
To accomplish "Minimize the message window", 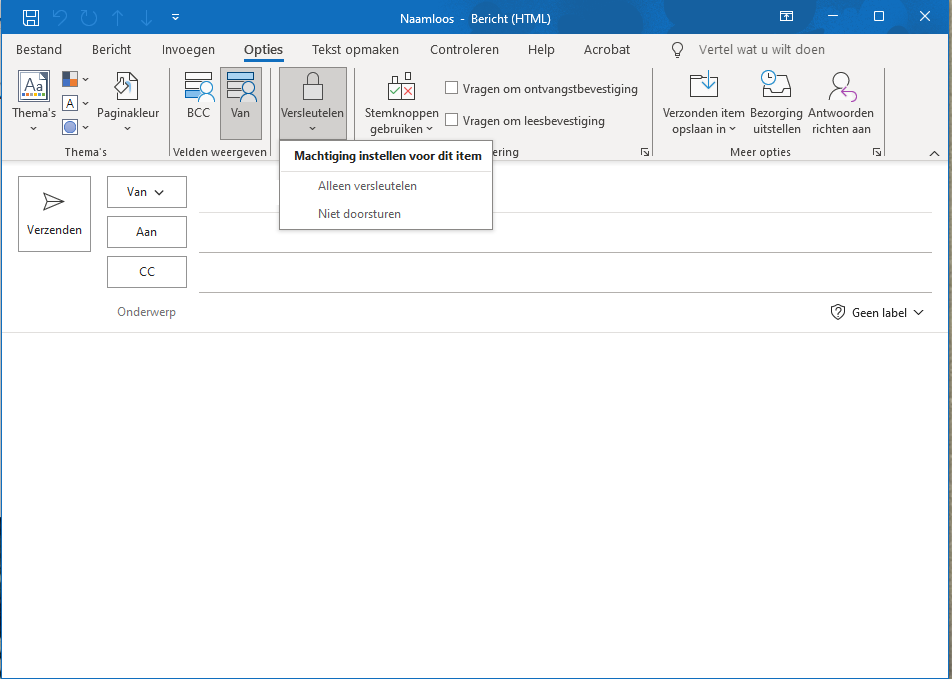I will (832, 17).
